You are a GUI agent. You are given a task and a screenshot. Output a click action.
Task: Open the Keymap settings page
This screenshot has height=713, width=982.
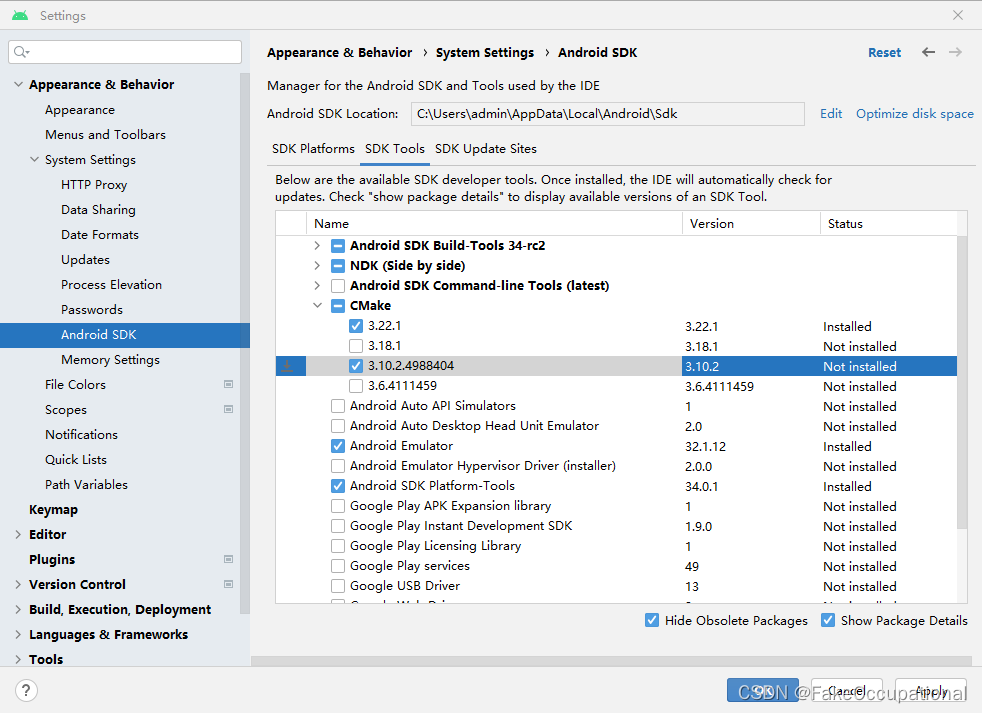pos(53,509)
